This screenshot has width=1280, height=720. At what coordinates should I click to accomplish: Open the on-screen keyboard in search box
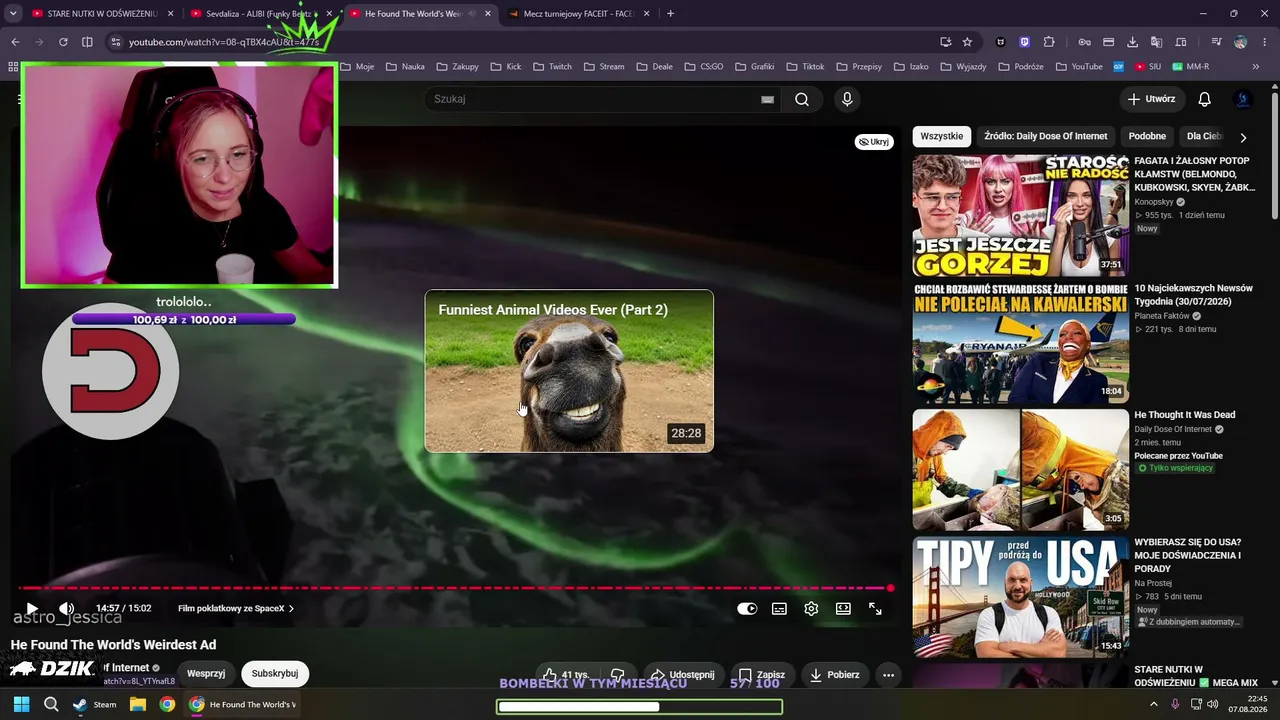(767, 99)
